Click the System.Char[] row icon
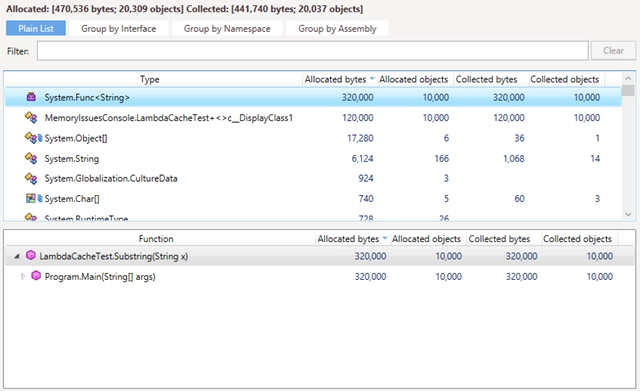Image resolution: width=640 pixels, height=391 pixels. (34, 198)
